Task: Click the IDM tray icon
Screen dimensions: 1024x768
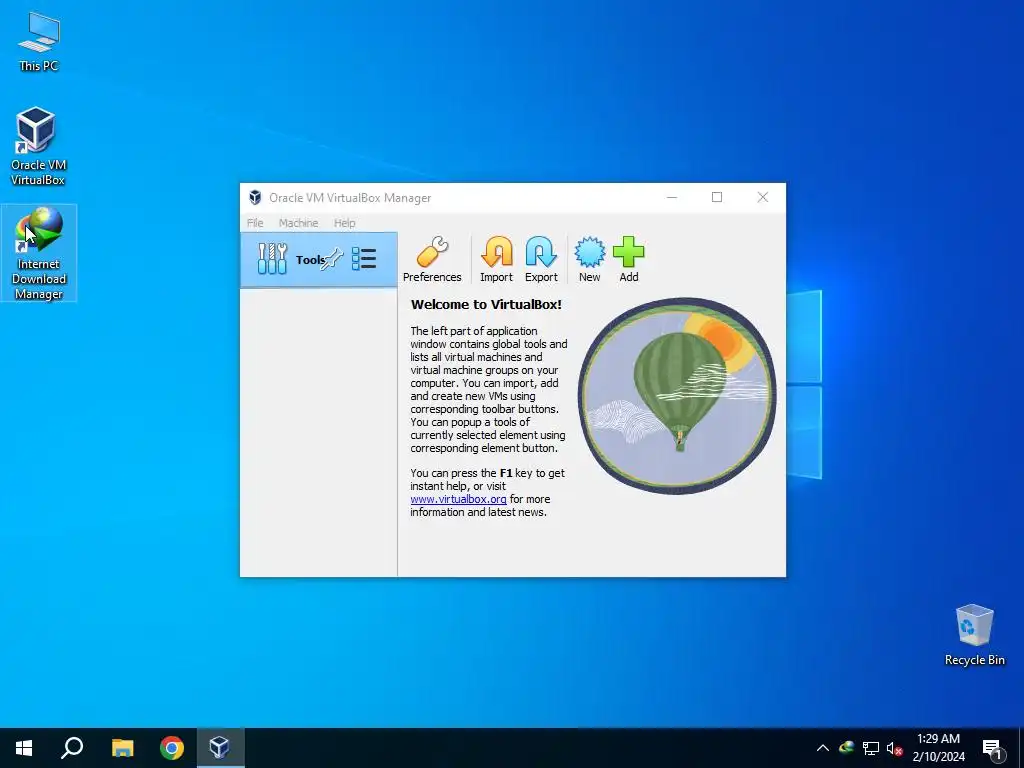Action: (847, 748)
